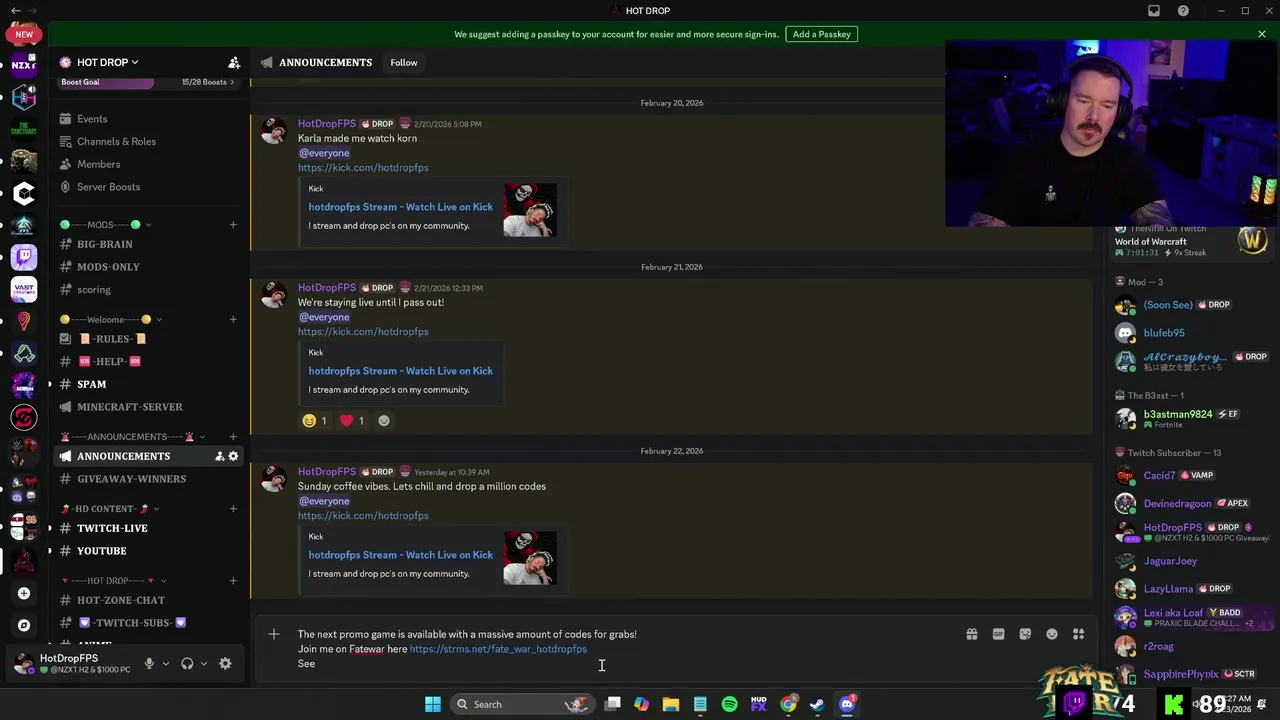Open the NZXT server icon

(24, 65)
